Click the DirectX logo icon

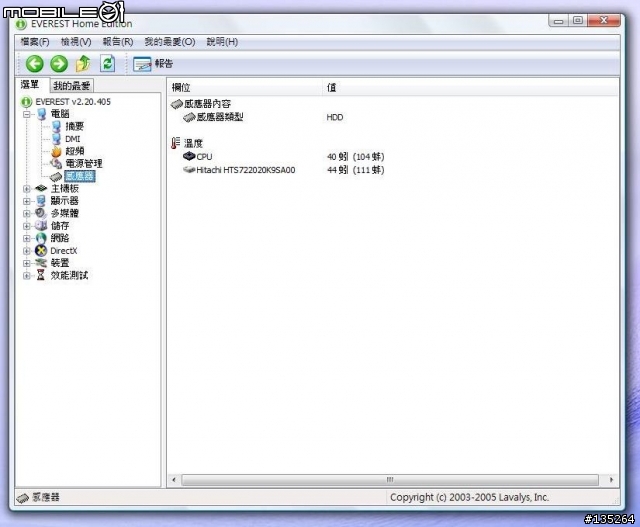[41, 251]
